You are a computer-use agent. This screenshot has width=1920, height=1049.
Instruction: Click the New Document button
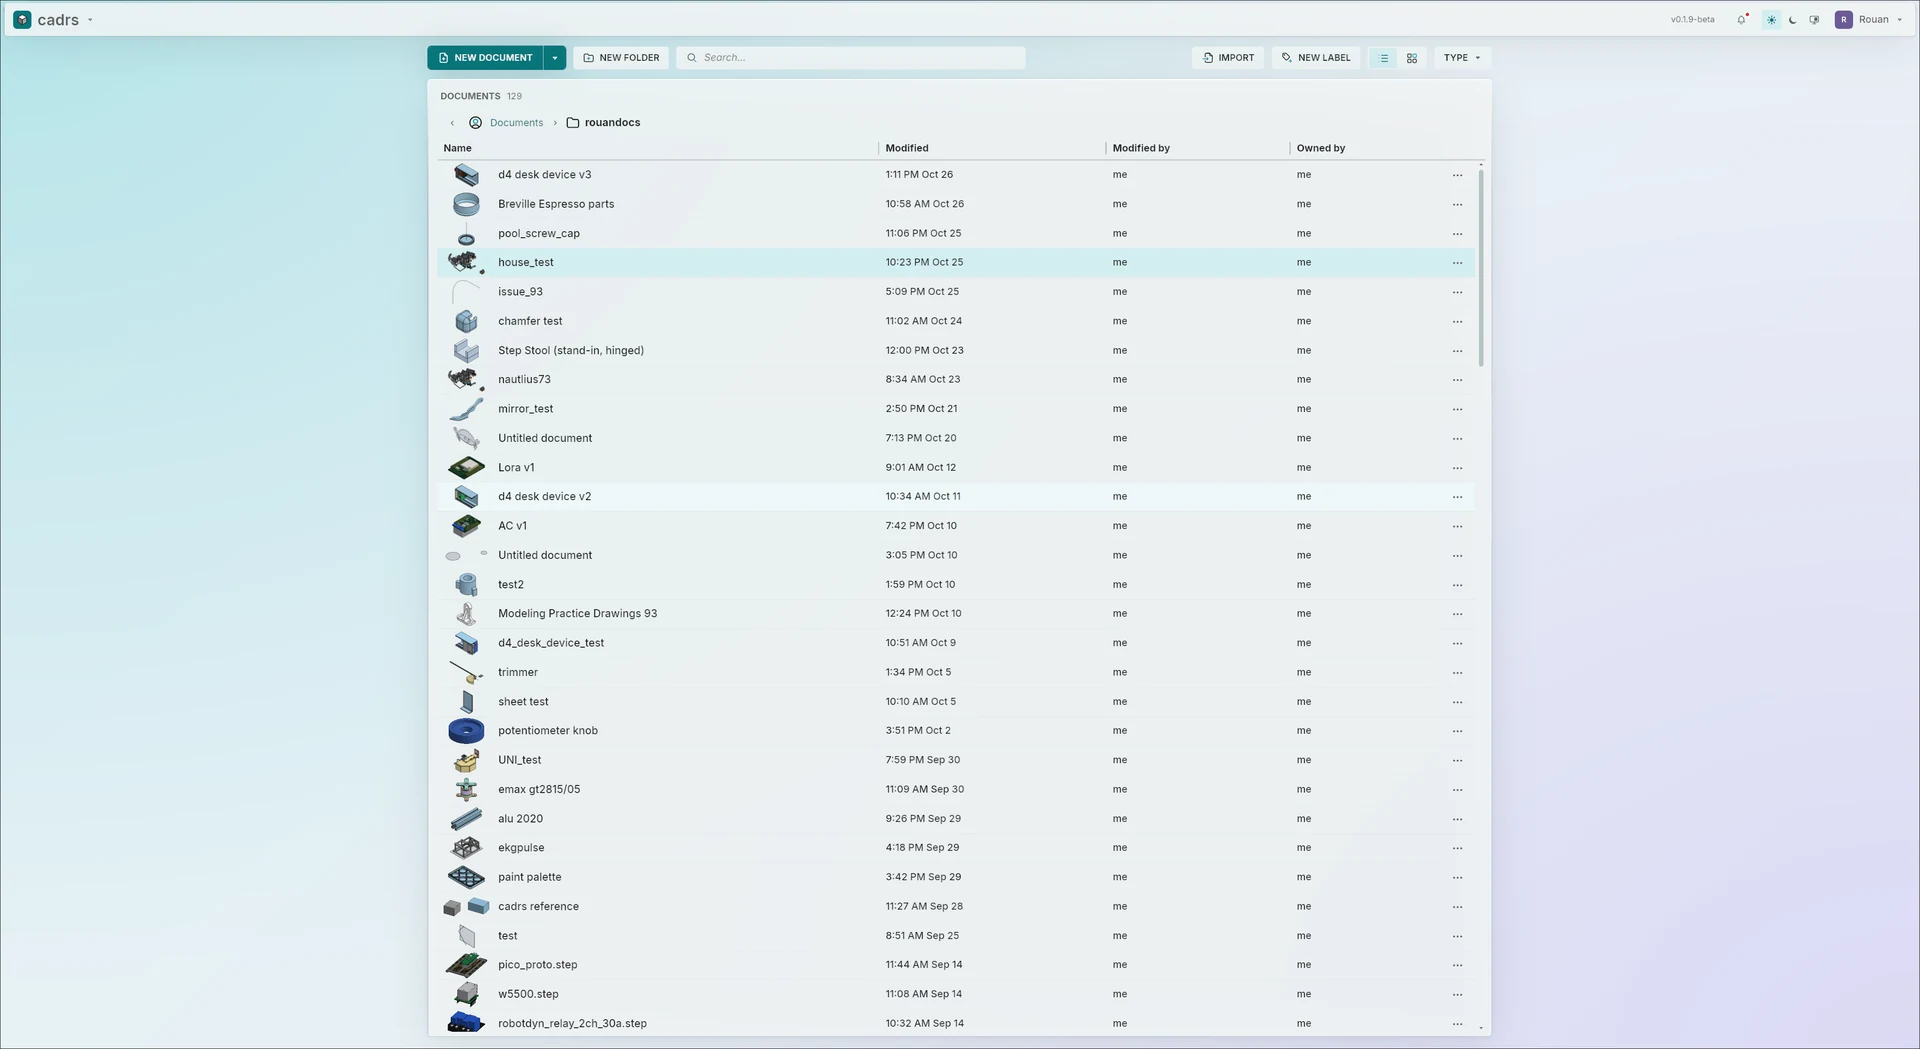coord(485,58)
